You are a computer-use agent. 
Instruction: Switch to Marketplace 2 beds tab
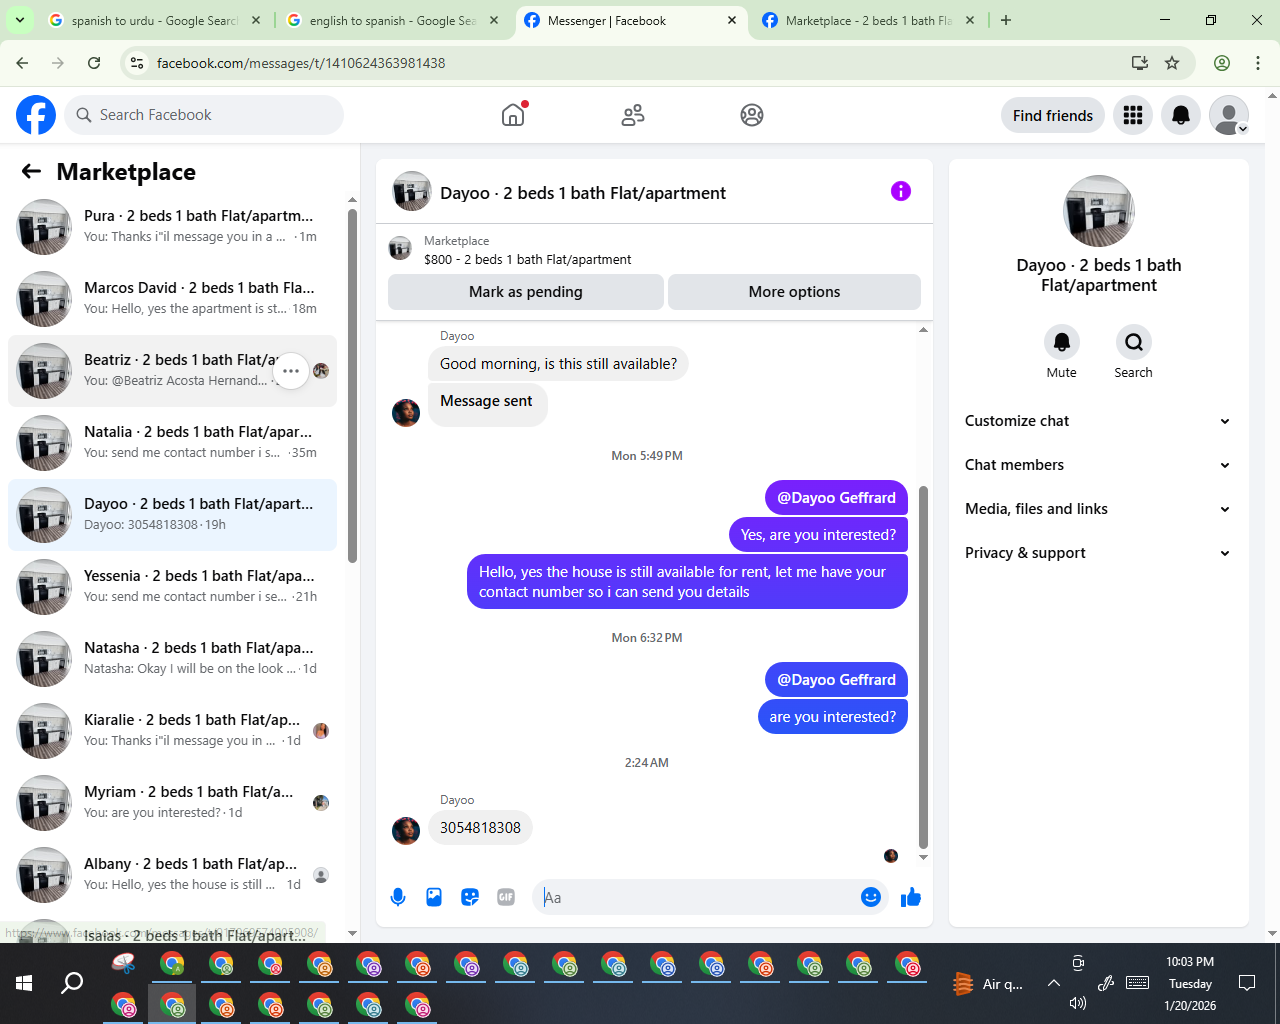[867, 20]
